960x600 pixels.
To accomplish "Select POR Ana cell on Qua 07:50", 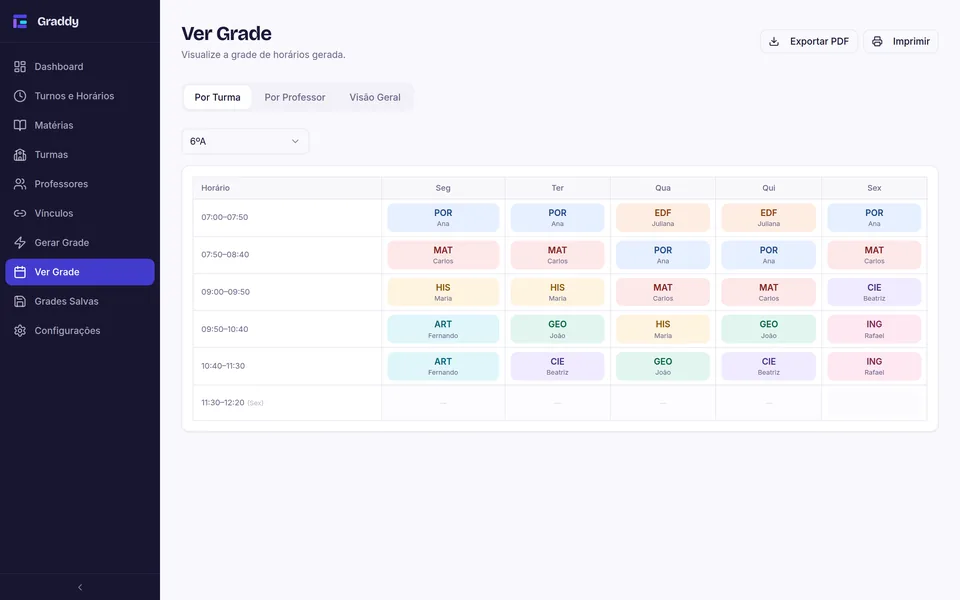I will (663, 255).
